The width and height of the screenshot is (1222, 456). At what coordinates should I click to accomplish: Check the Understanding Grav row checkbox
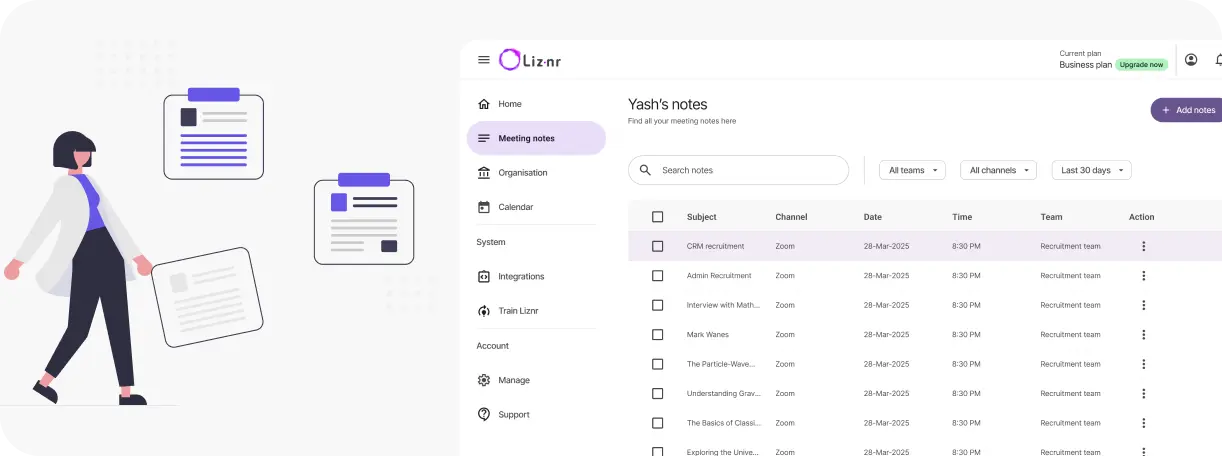(657, 394)
